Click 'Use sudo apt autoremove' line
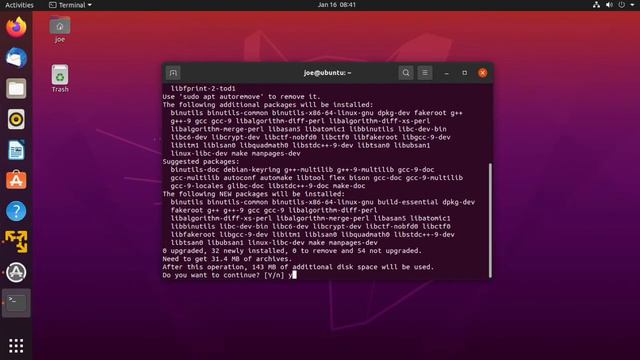 (242, 97)
